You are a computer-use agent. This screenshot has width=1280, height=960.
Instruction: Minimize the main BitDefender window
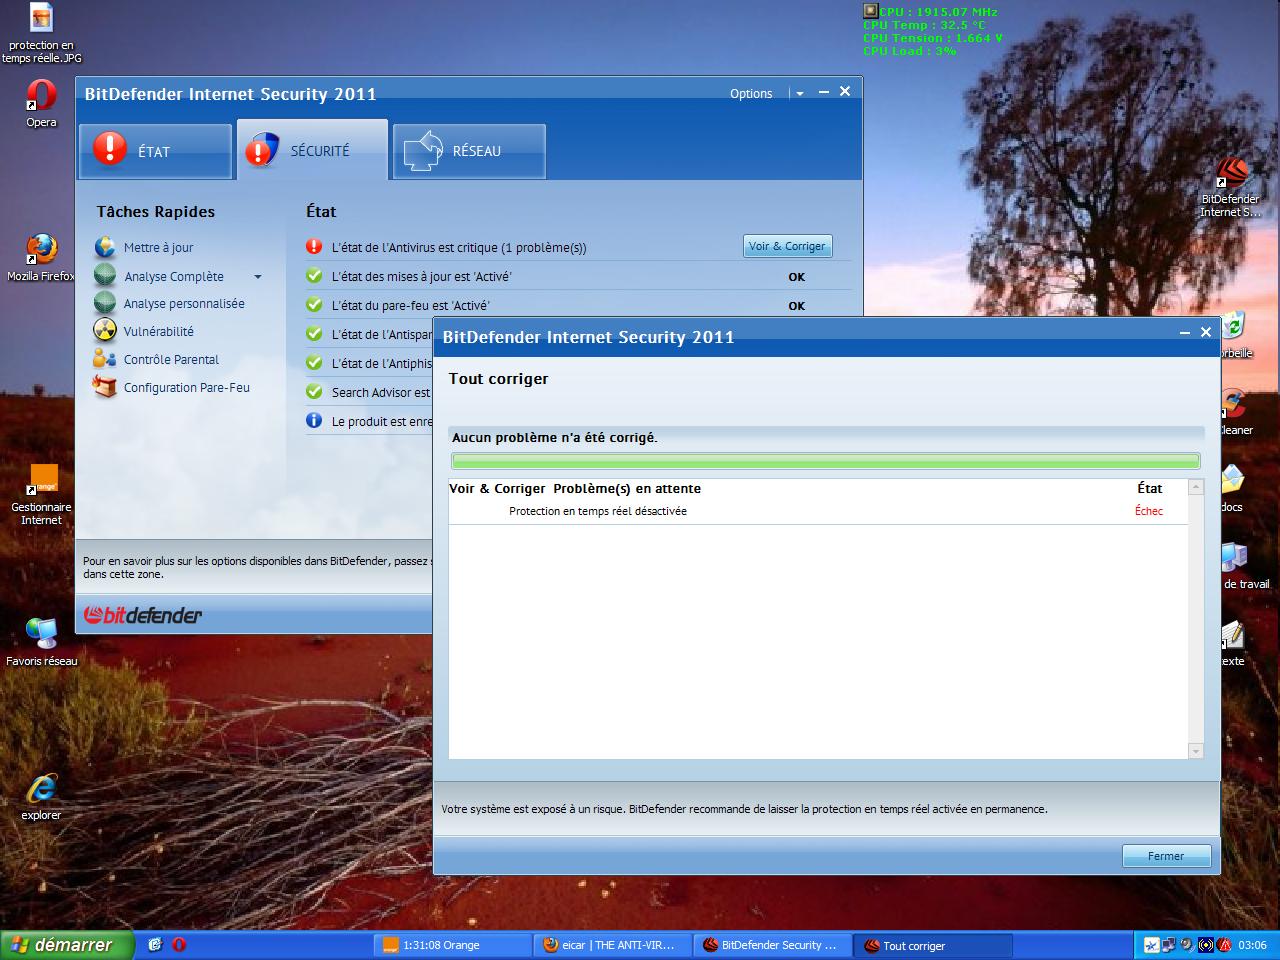click(824, 92)
